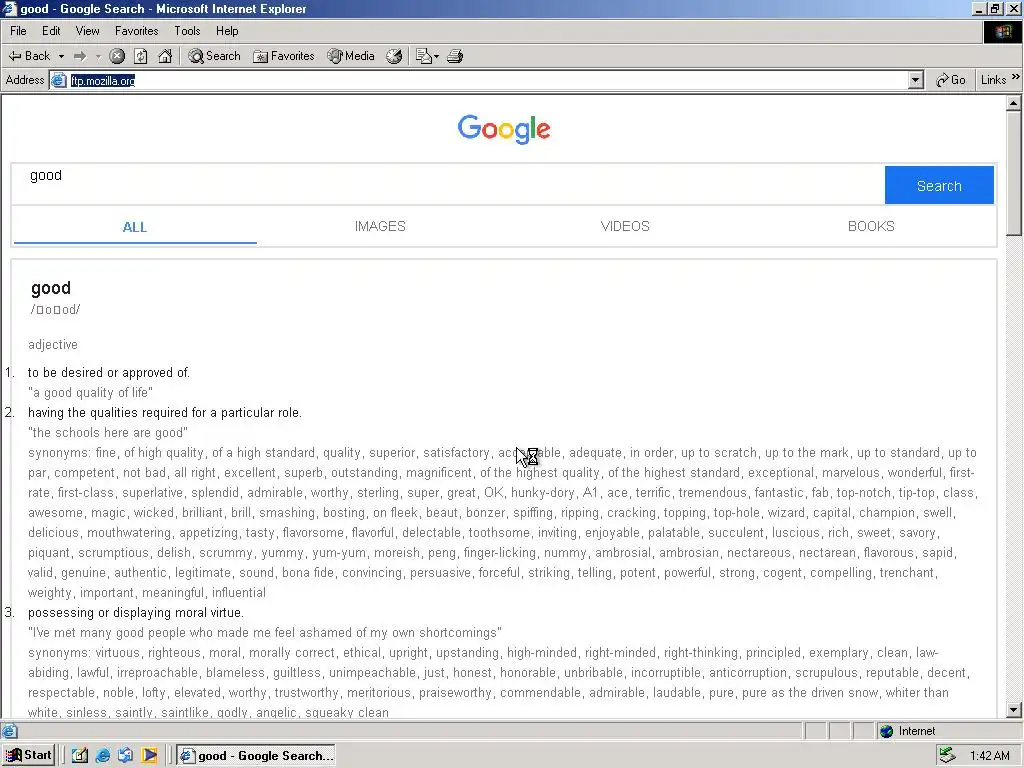This screenshot has height=768, width=1024.
Task: Click the Google logo
Action: tap(504, 129)
